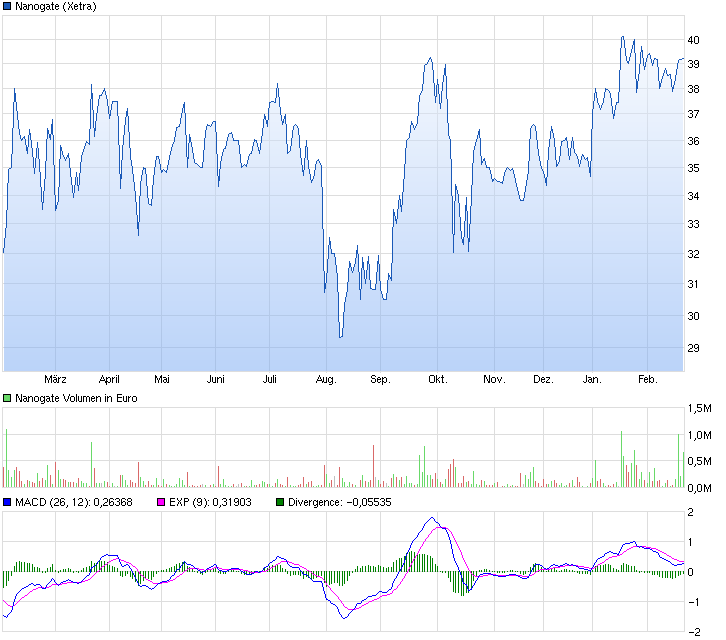The width and height of the screenshot is (726, 640).
Task: Click the dark green Divergence legend square
Action: (280, 502)
